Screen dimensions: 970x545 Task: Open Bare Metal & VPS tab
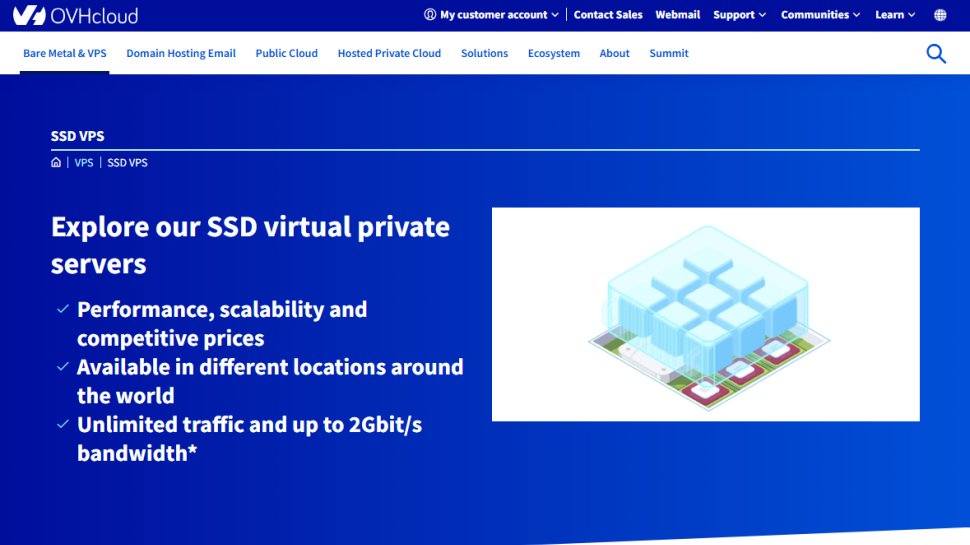click(65, 53)
